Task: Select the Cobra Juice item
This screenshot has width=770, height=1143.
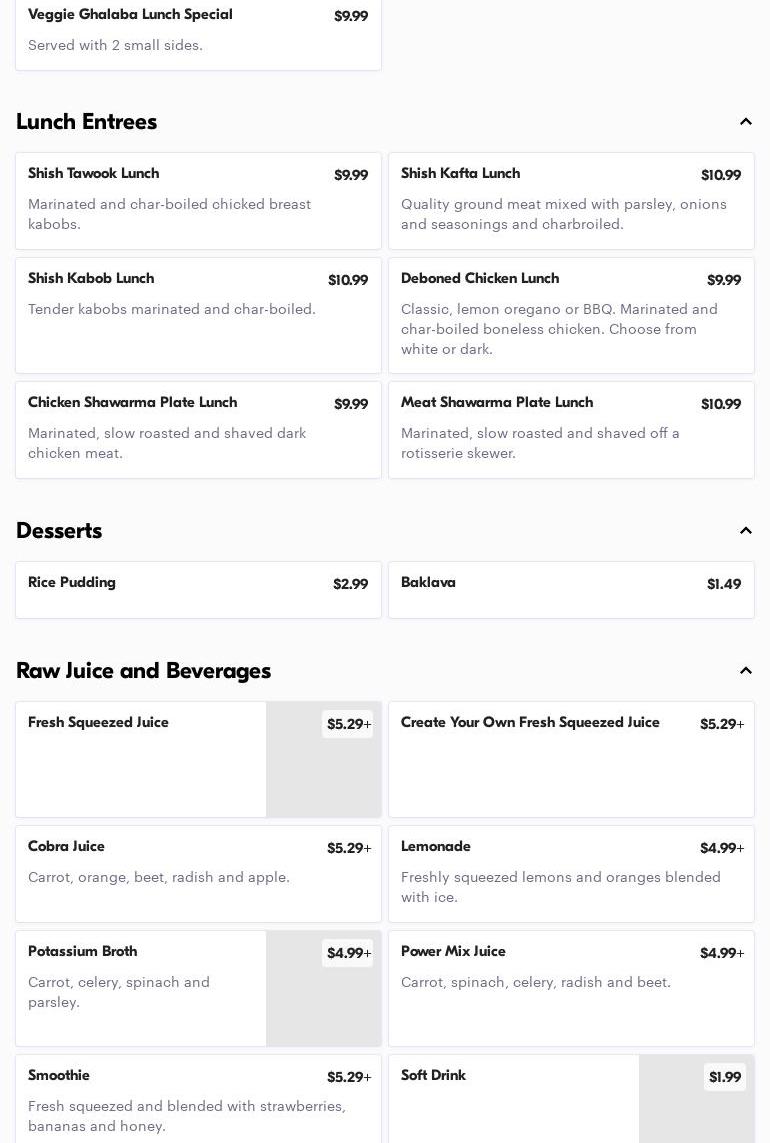Action: [198, 873]
